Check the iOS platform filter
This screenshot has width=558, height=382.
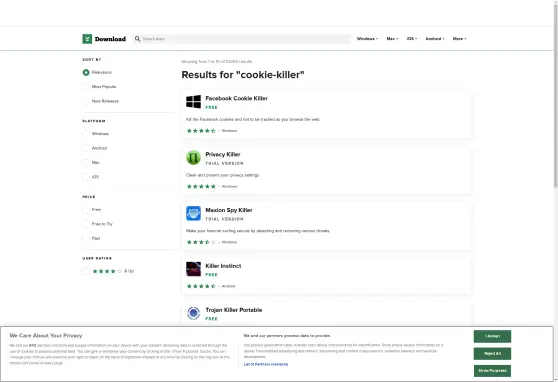point(86,177)
